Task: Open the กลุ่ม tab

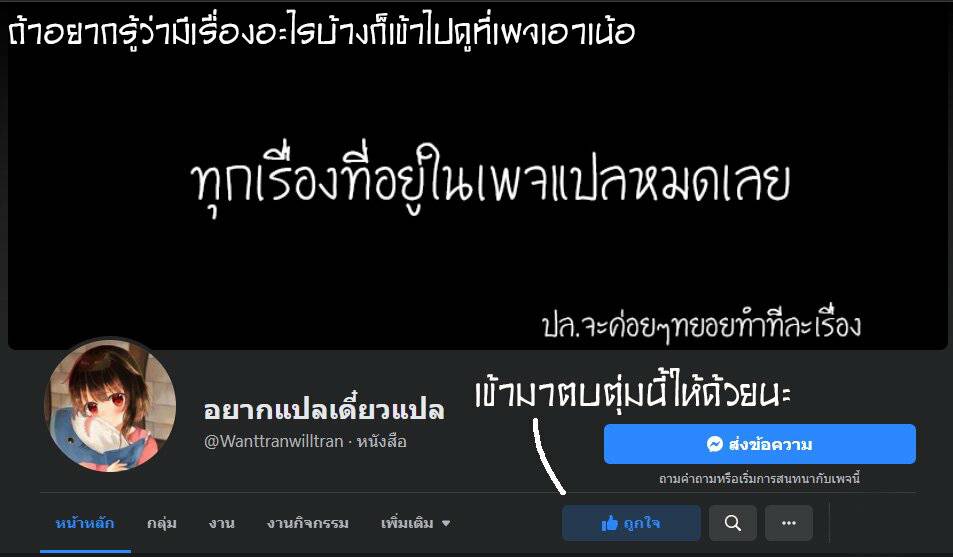Action: [x=162, y=523]
